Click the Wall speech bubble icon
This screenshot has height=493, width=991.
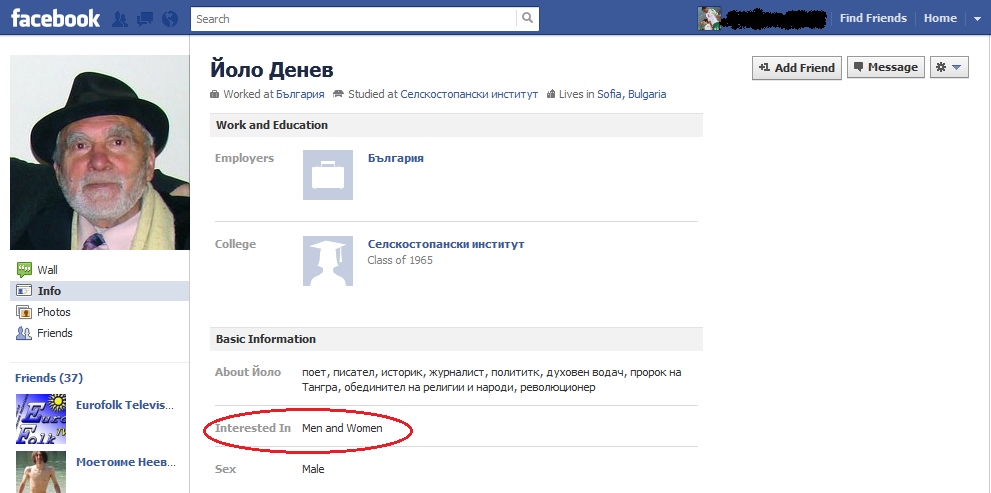tap(24, 270)
